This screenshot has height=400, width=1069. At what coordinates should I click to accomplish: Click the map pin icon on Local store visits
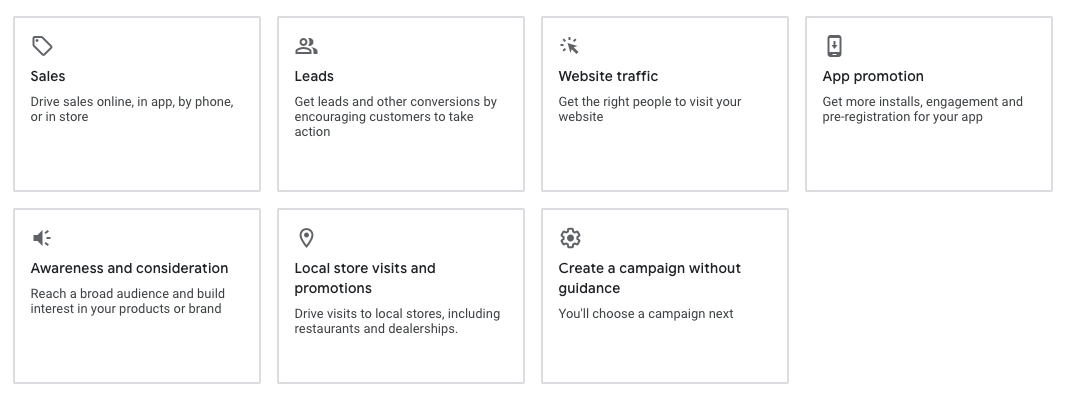click(x=306, y=238)
